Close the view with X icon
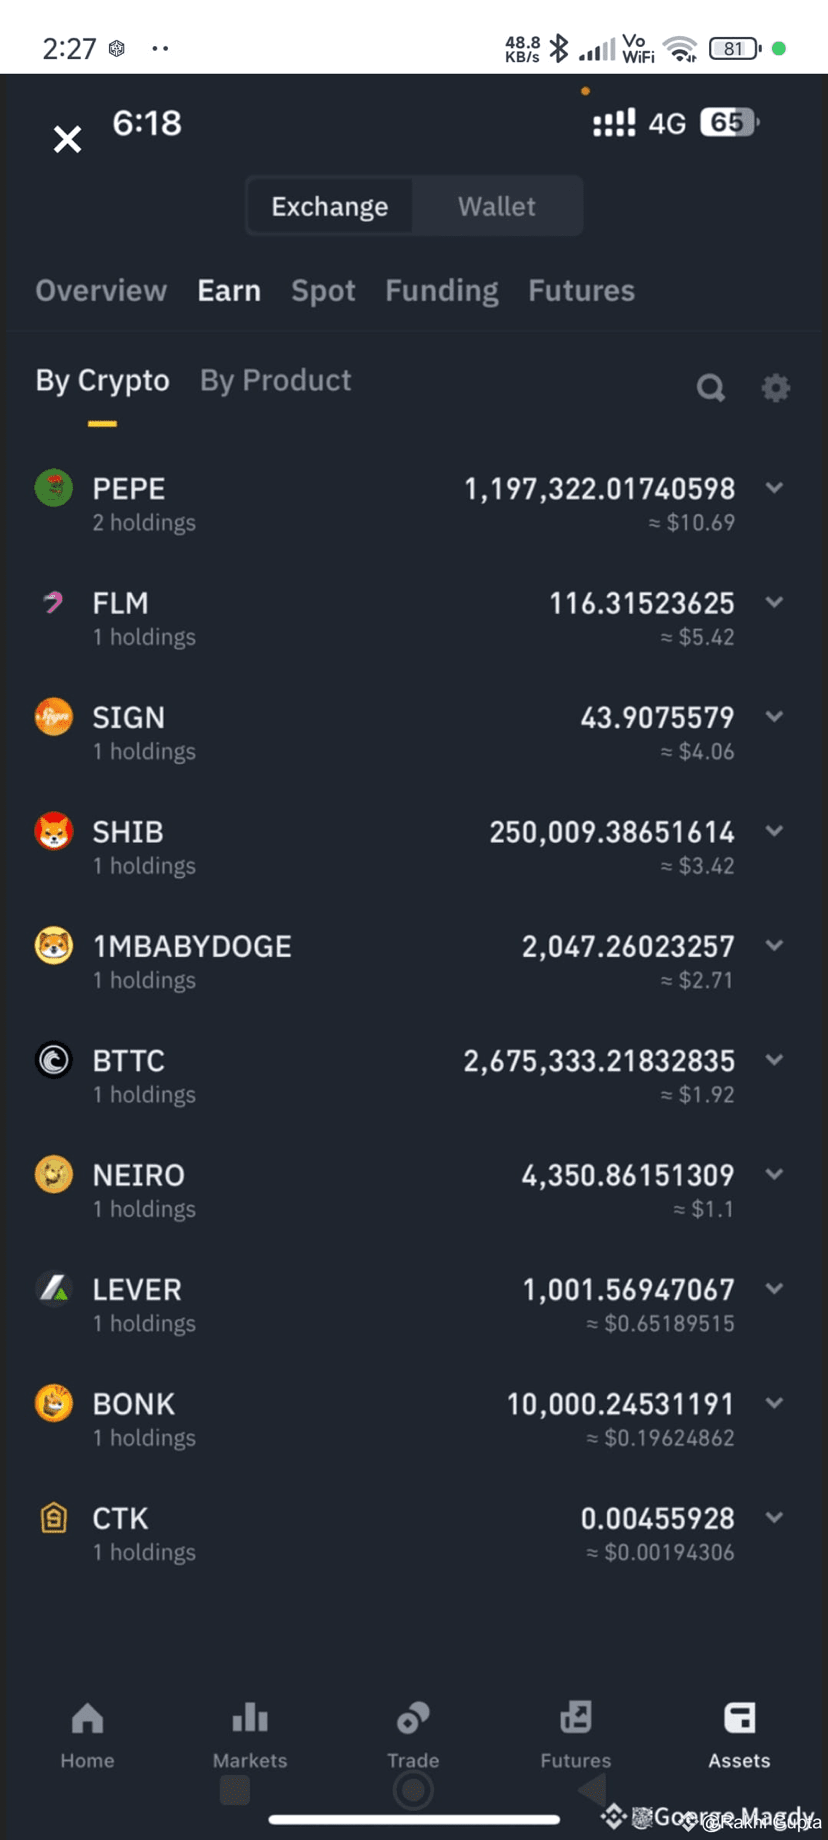828x1840 pixels. [67, 139]
